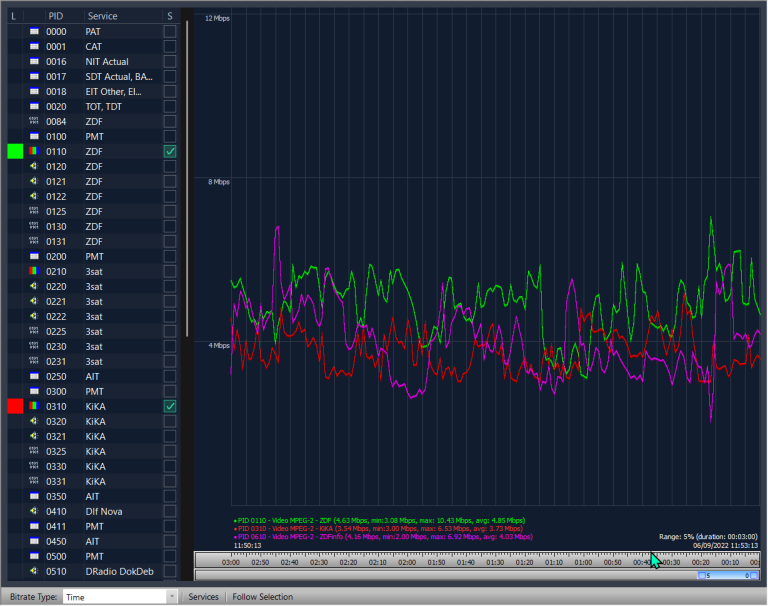Click the green color swatch for PID 0110
The height and width of the screenshot is (606, 768).
coord(15,151)
